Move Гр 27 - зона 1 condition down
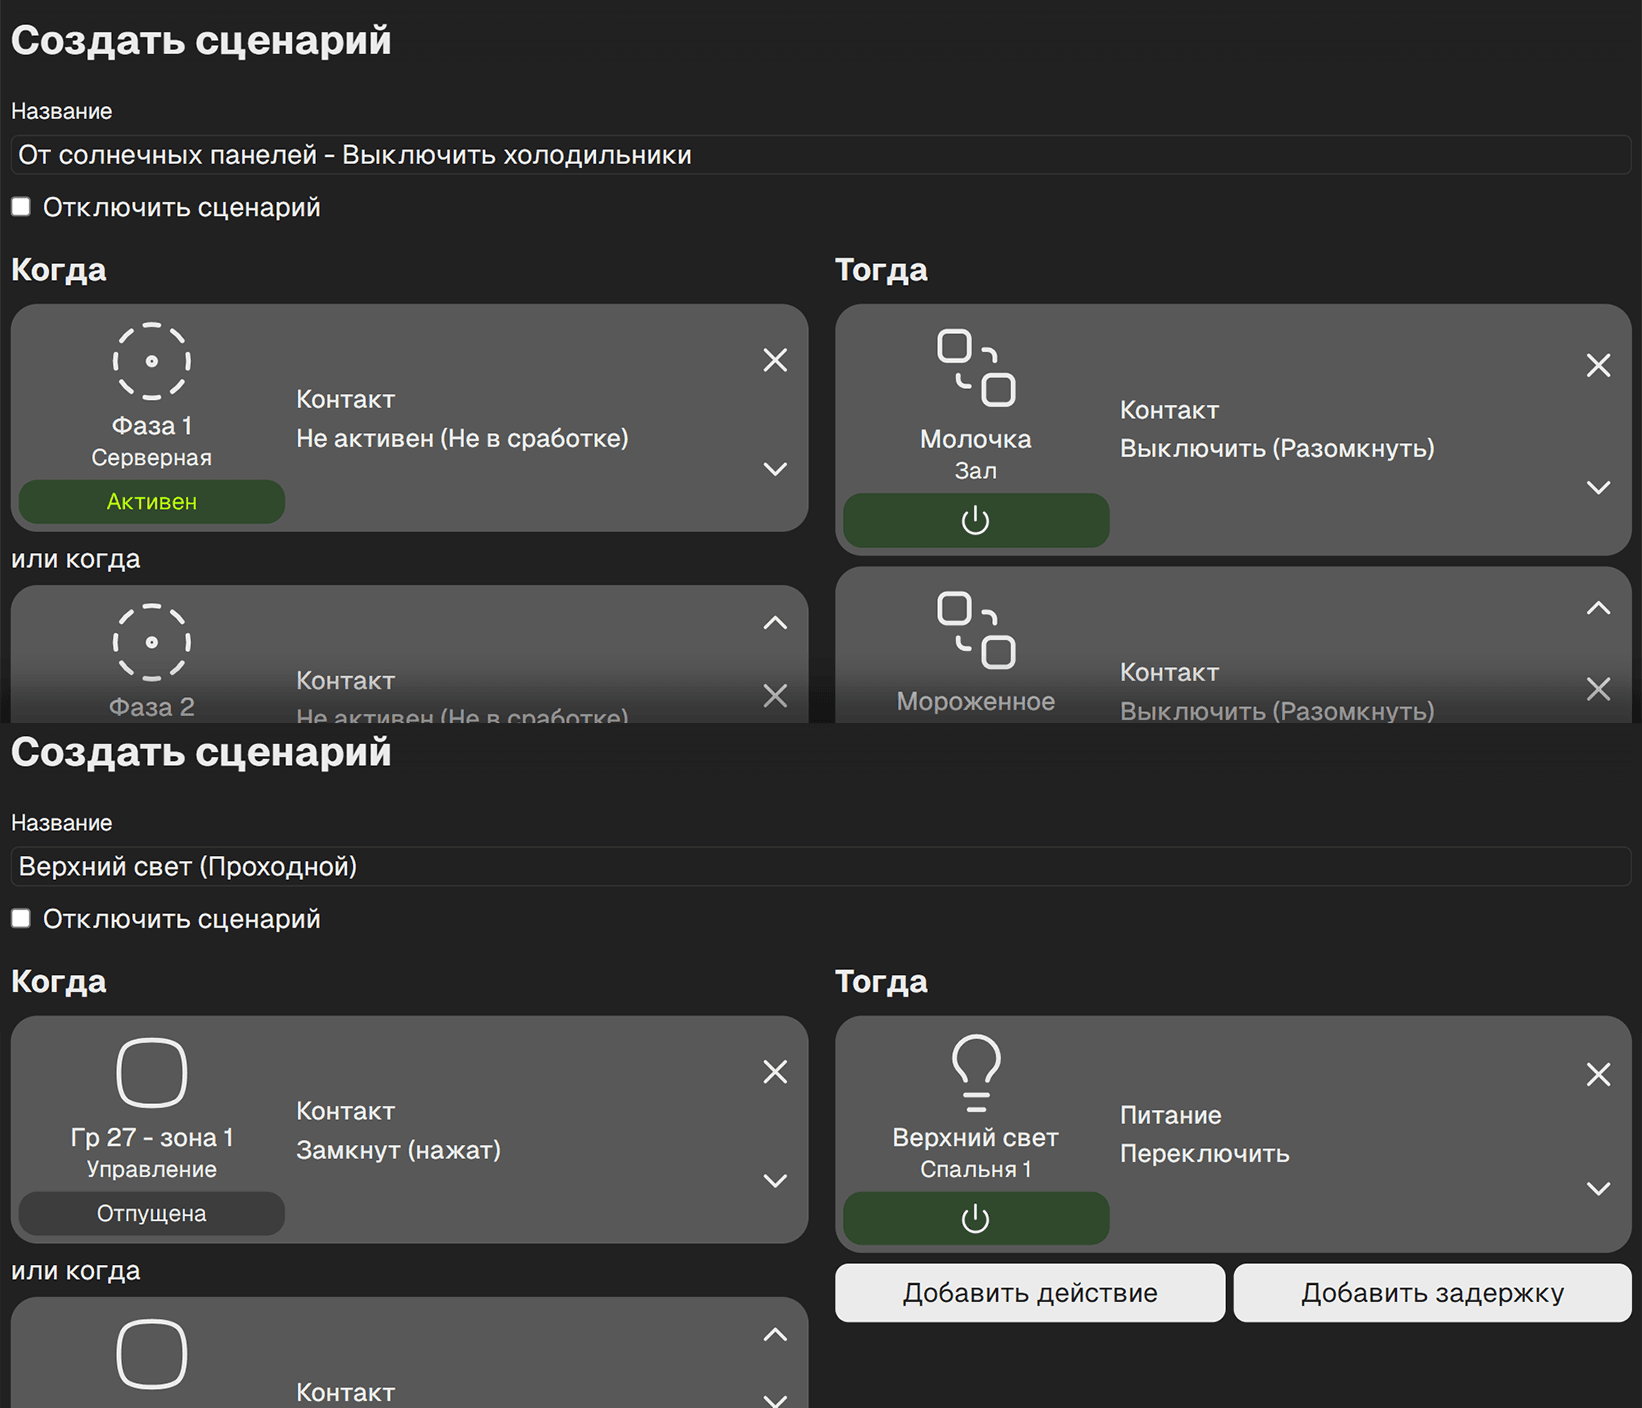Image resolution: width=1642 pixels, height=1408 pixels. (x=775, y=1181)
